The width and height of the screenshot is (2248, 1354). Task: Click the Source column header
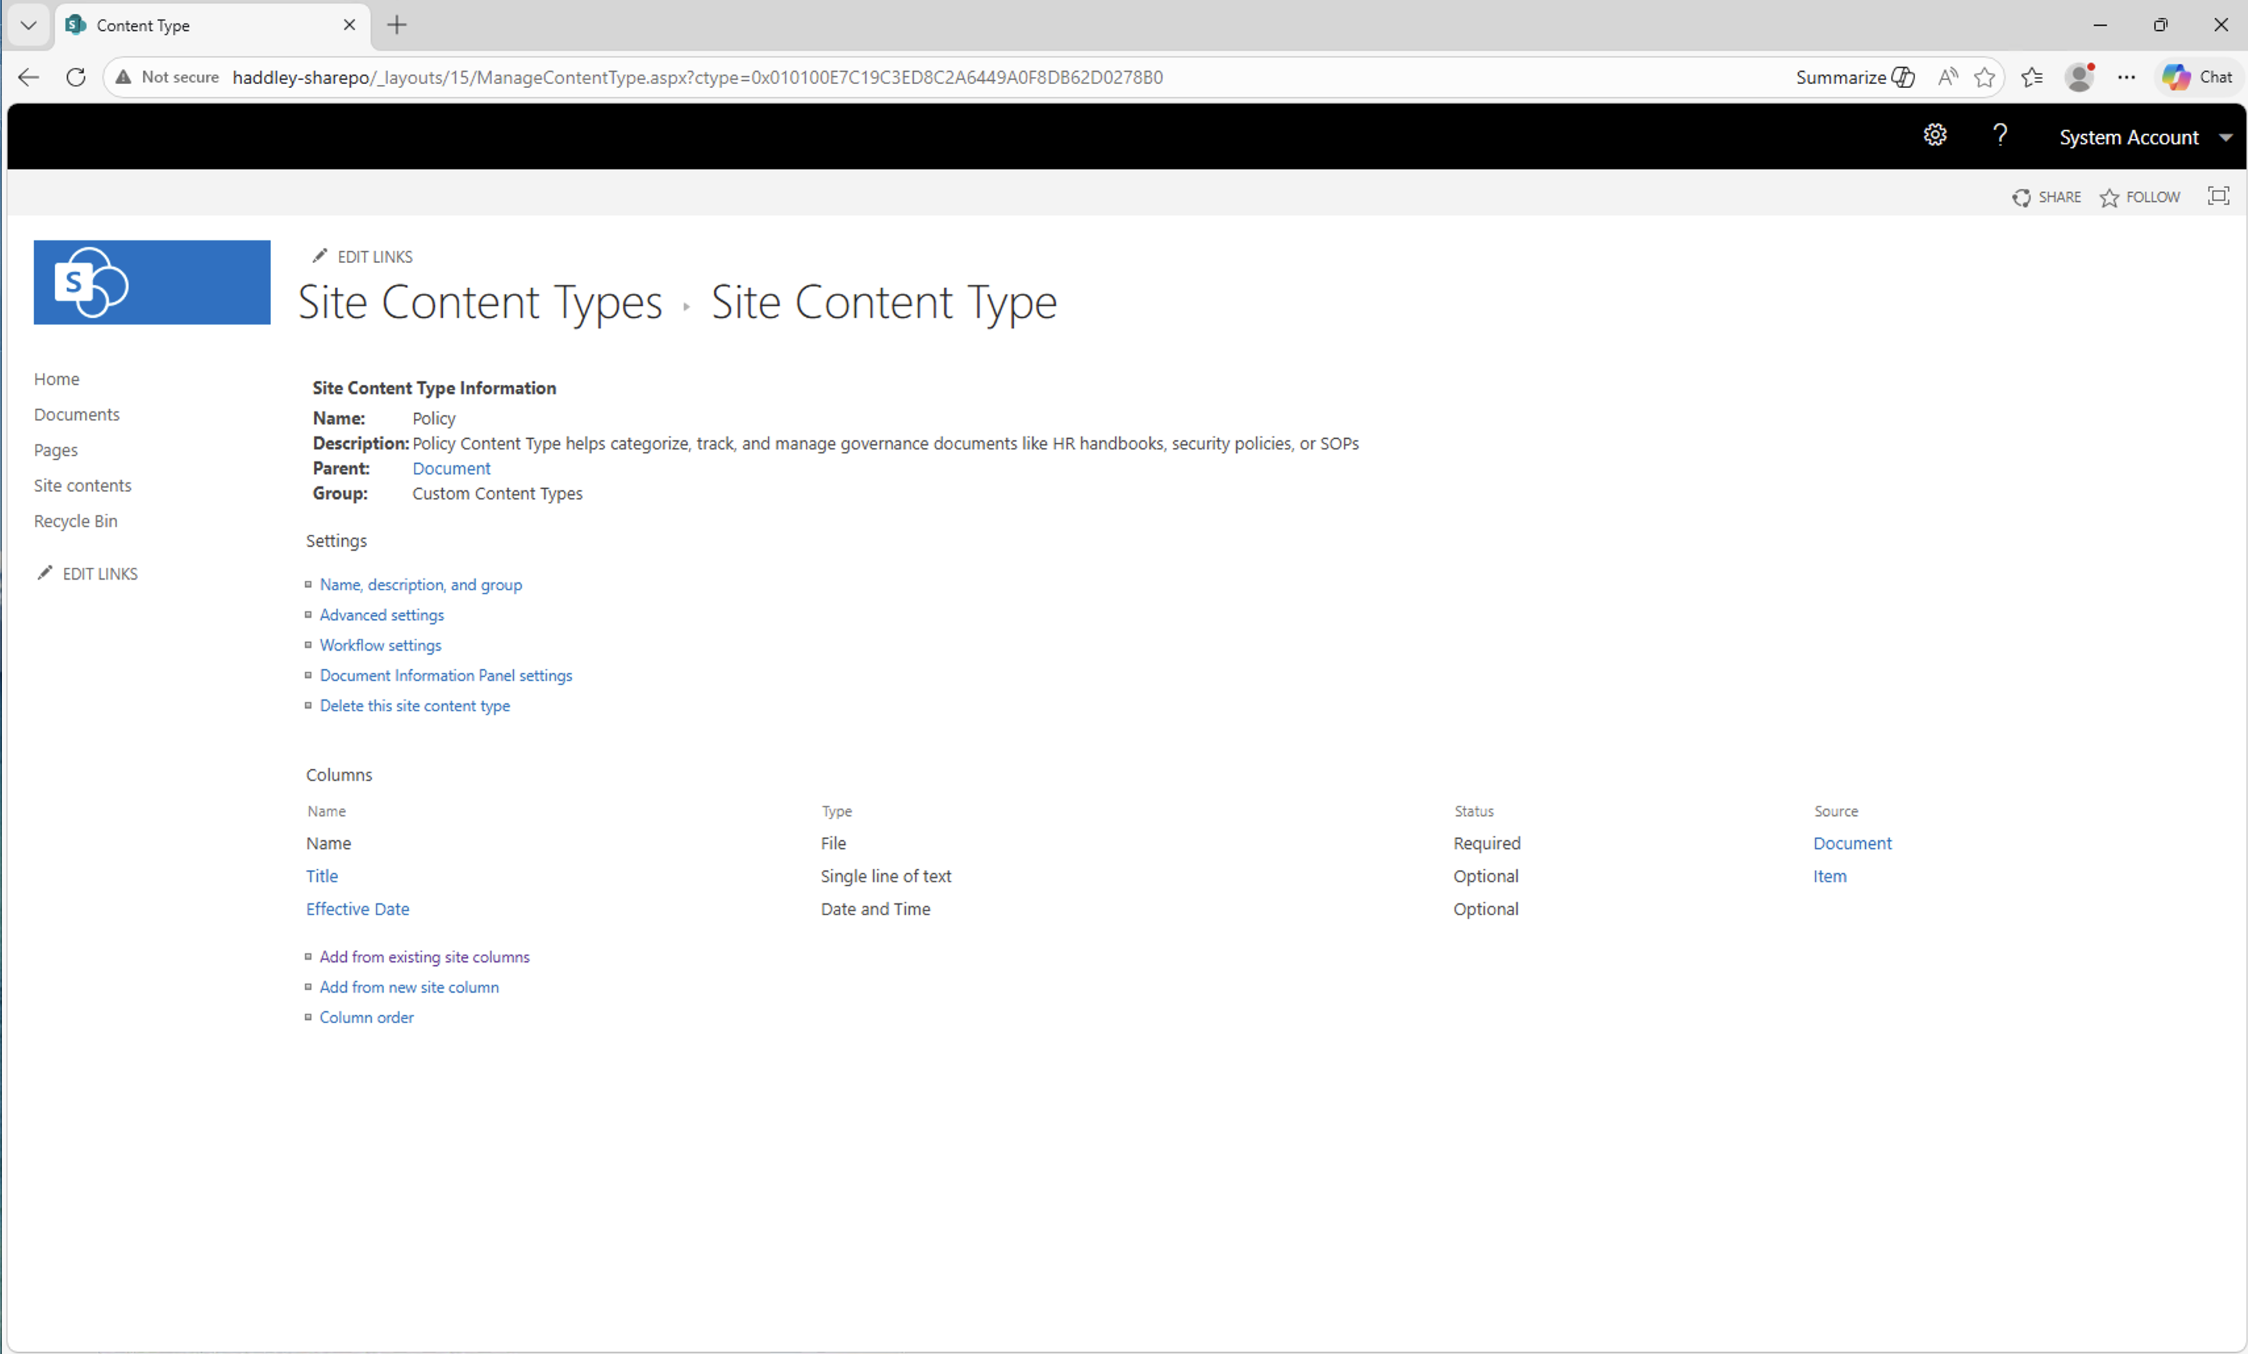[x=1836, y=811]
